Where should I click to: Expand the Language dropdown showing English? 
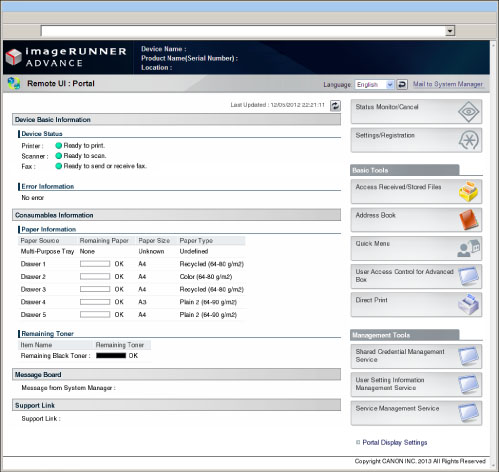(375, 84)
